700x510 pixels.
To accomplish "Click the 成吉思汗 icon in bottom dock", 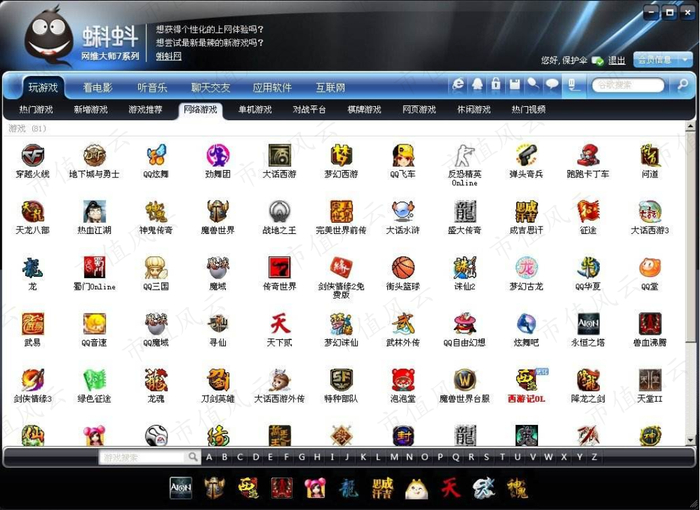I will pyautogui.click(x=382, y=488).
